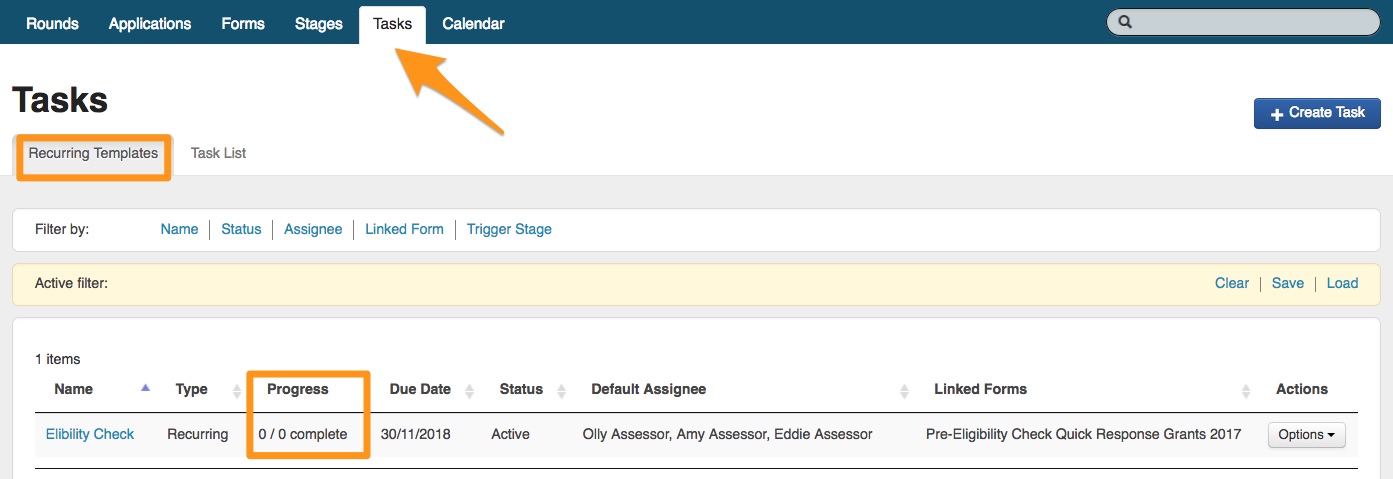Expand the Assignee filter

[313, 229]
